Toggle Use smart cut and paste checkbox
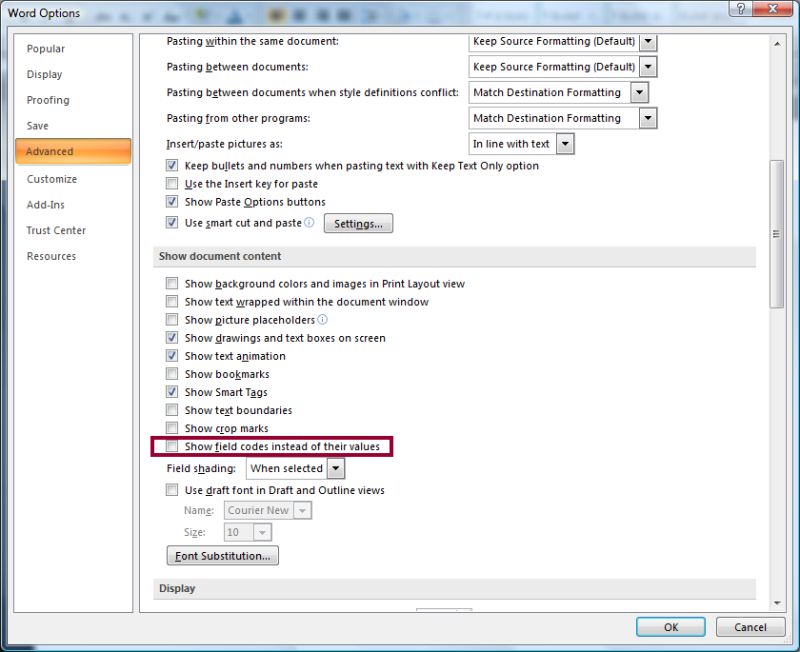This screenshot has height=652, width=800. 172,222
